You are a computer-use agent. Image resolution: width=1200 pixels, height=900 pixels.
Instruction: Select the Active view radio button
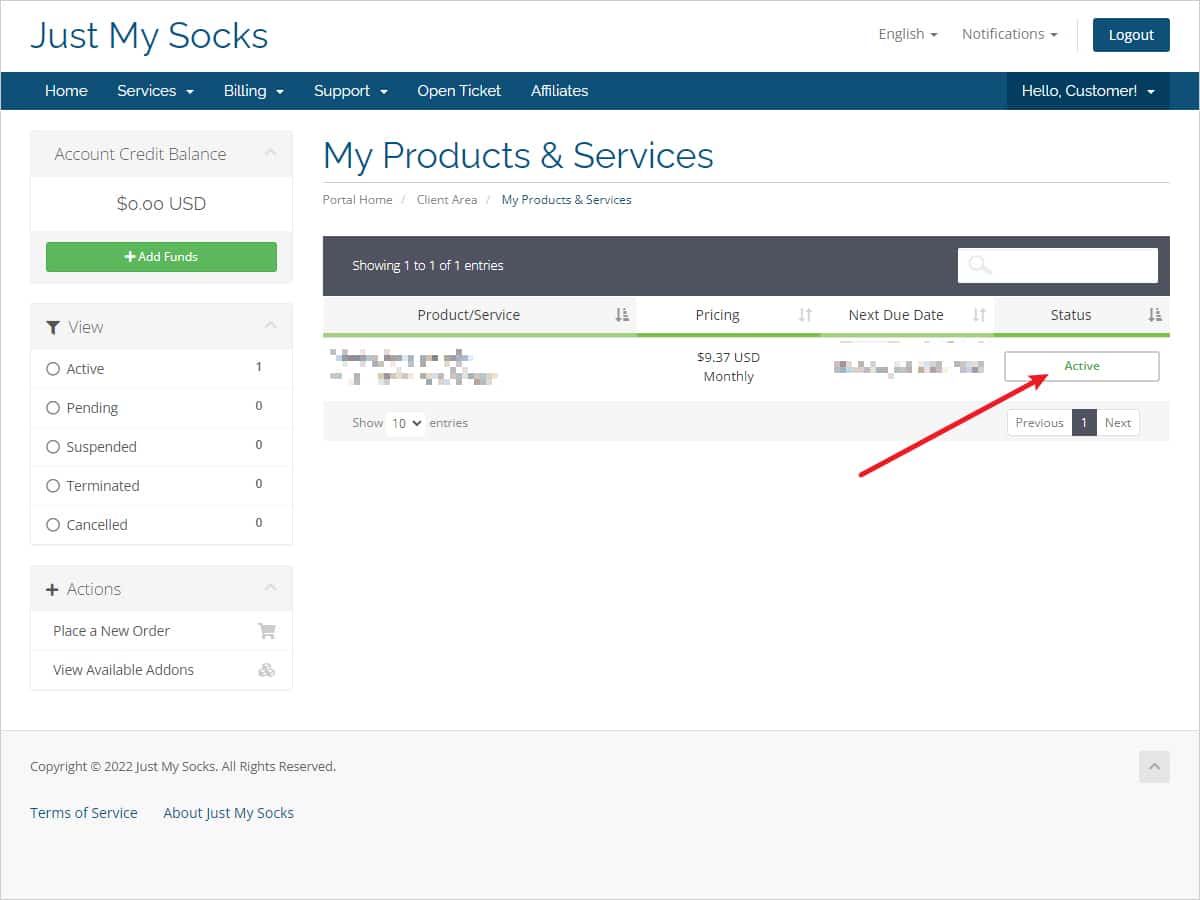(x=53, y=369)
